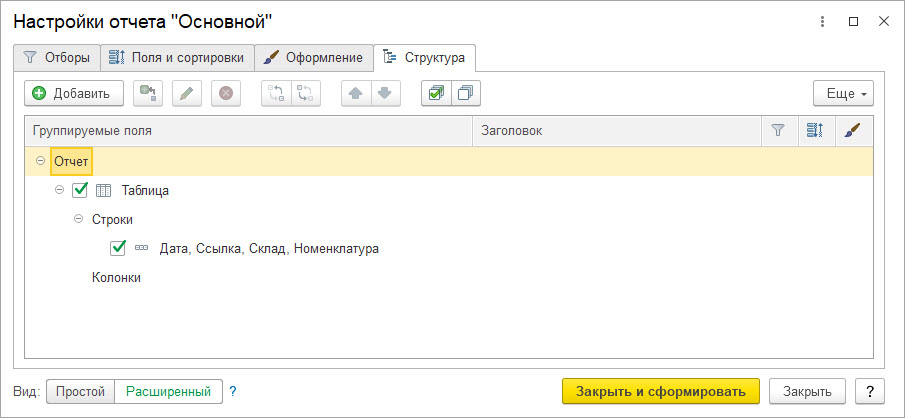This screenshot has width=905, height=418.
Task: Click the Таблица table icon
Action: (x=103, y=191)
